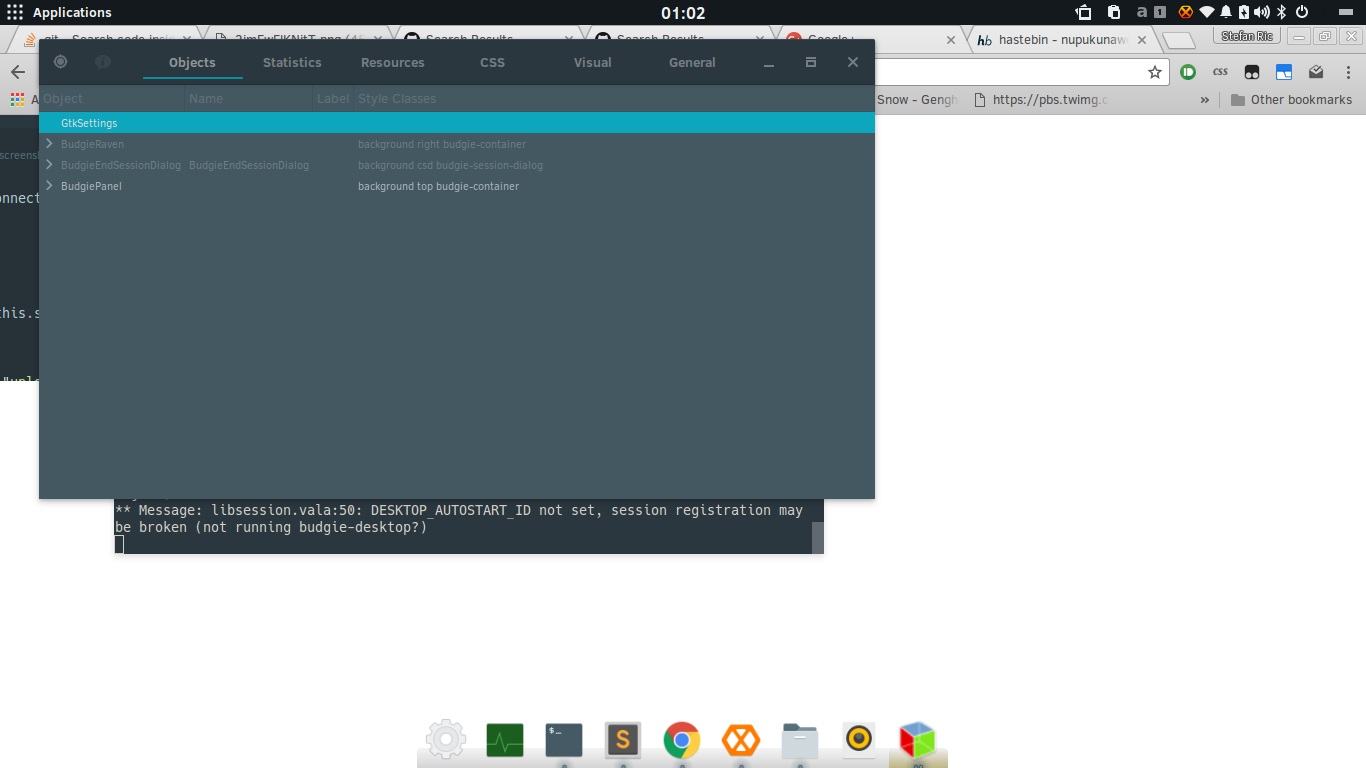Open the clipboard manager tray icon
The height and width of the screenshot is (768, 1366).
pyautogui.click(x=1114, y=12)
